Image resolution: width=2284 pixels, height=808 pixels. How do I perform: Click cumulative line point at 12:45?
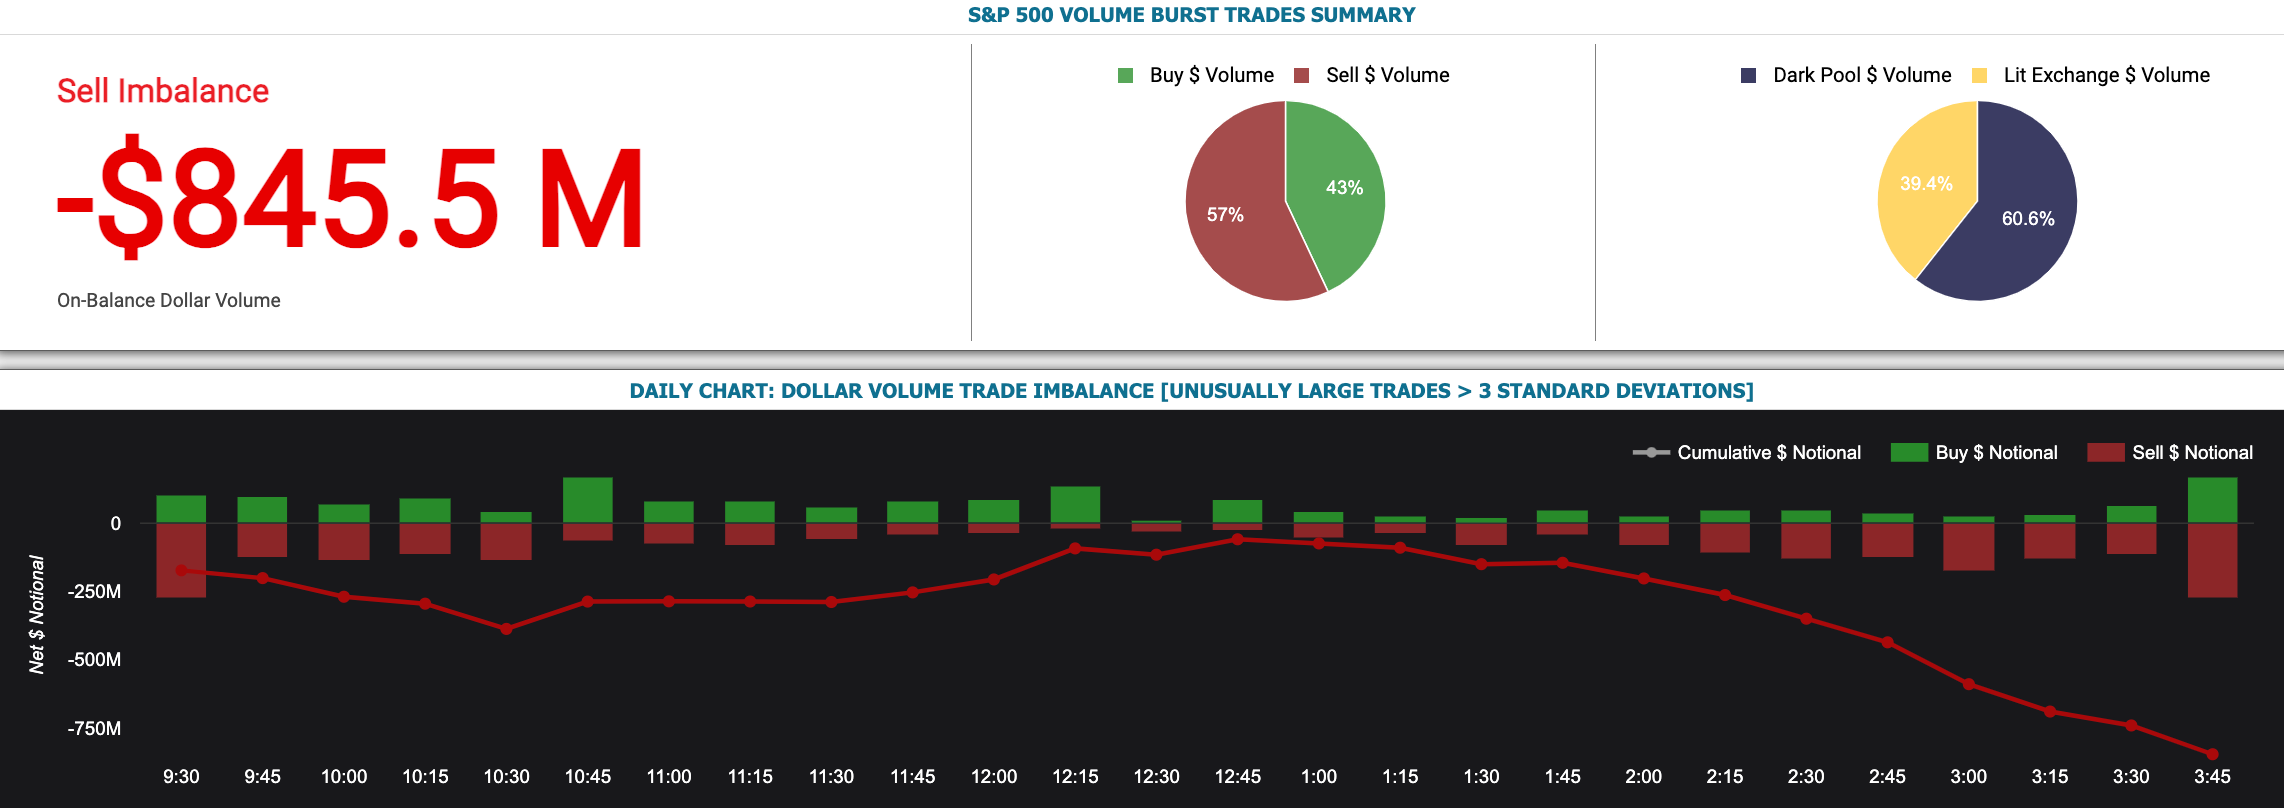coord(1238,539)
